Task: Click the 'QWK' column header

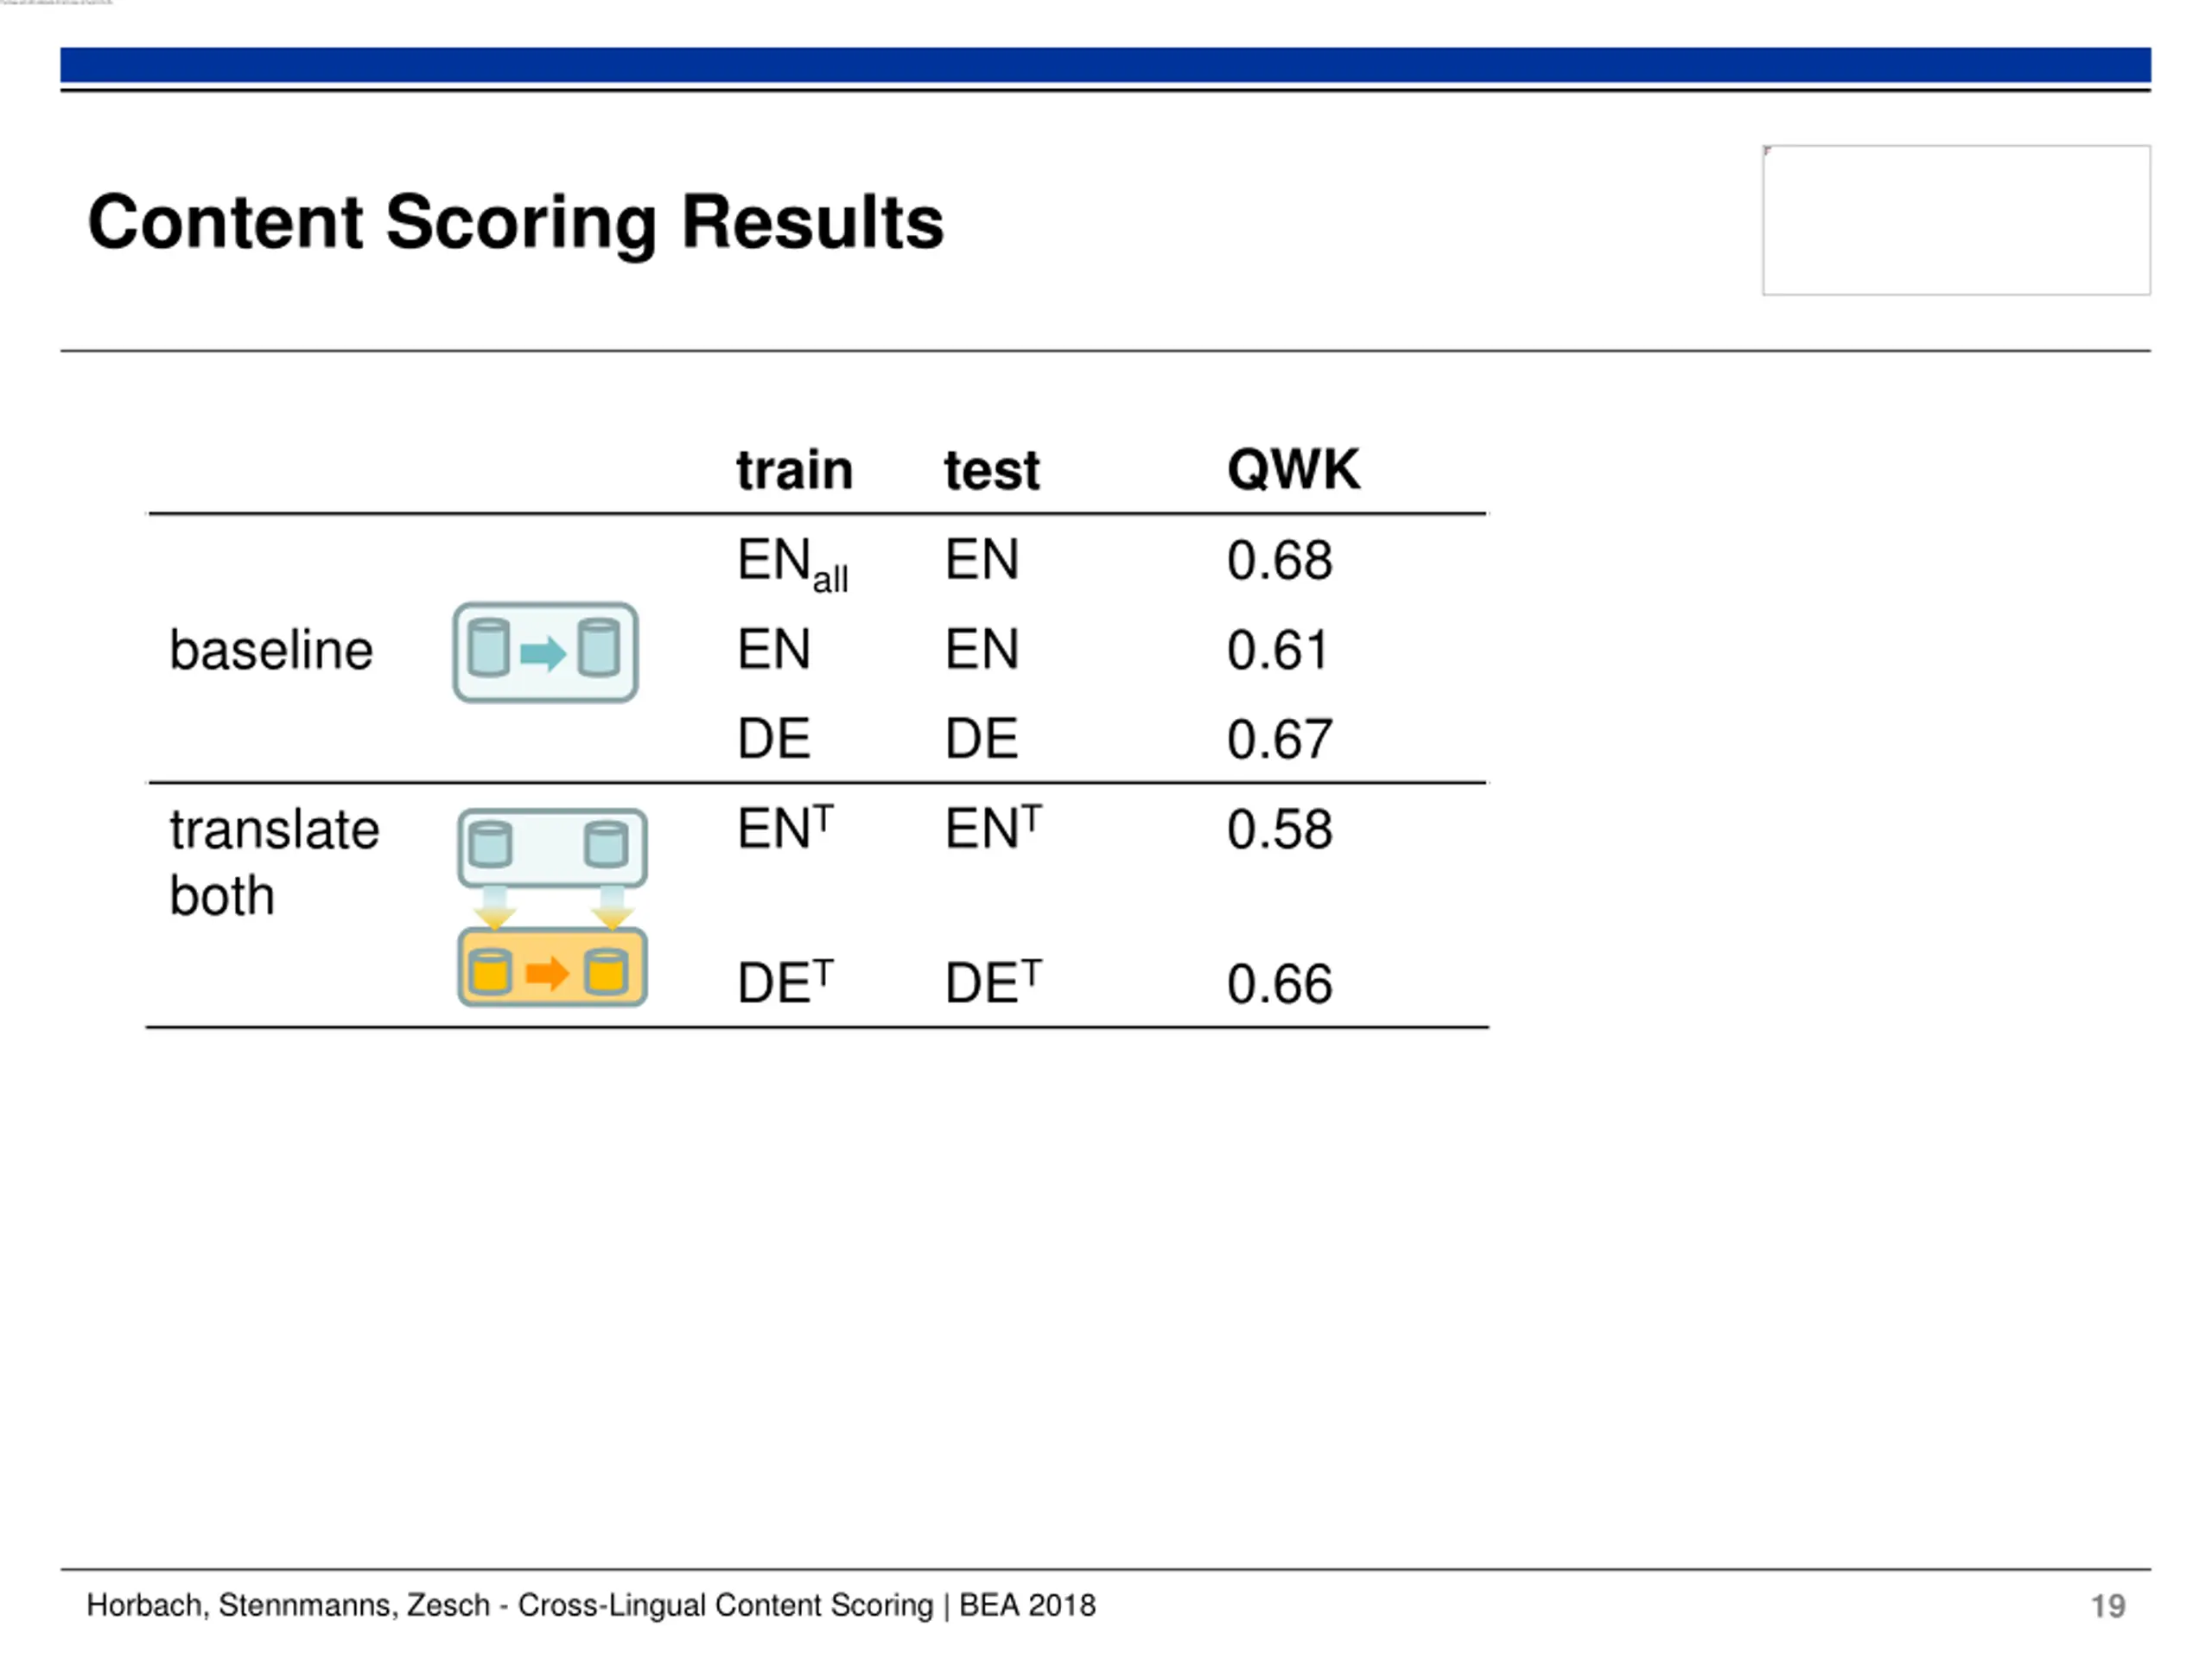Action: [1293, 469]
